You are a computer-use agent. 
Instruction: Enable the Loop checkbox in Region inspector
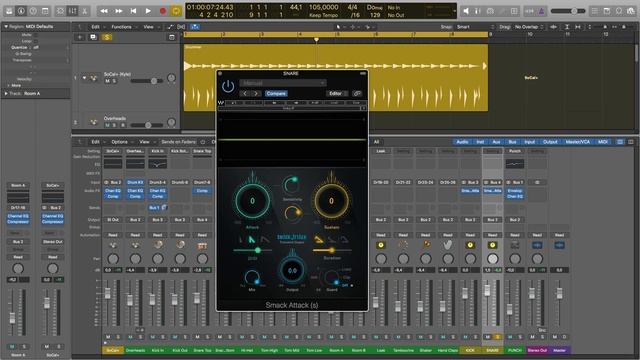coord(36,41)
